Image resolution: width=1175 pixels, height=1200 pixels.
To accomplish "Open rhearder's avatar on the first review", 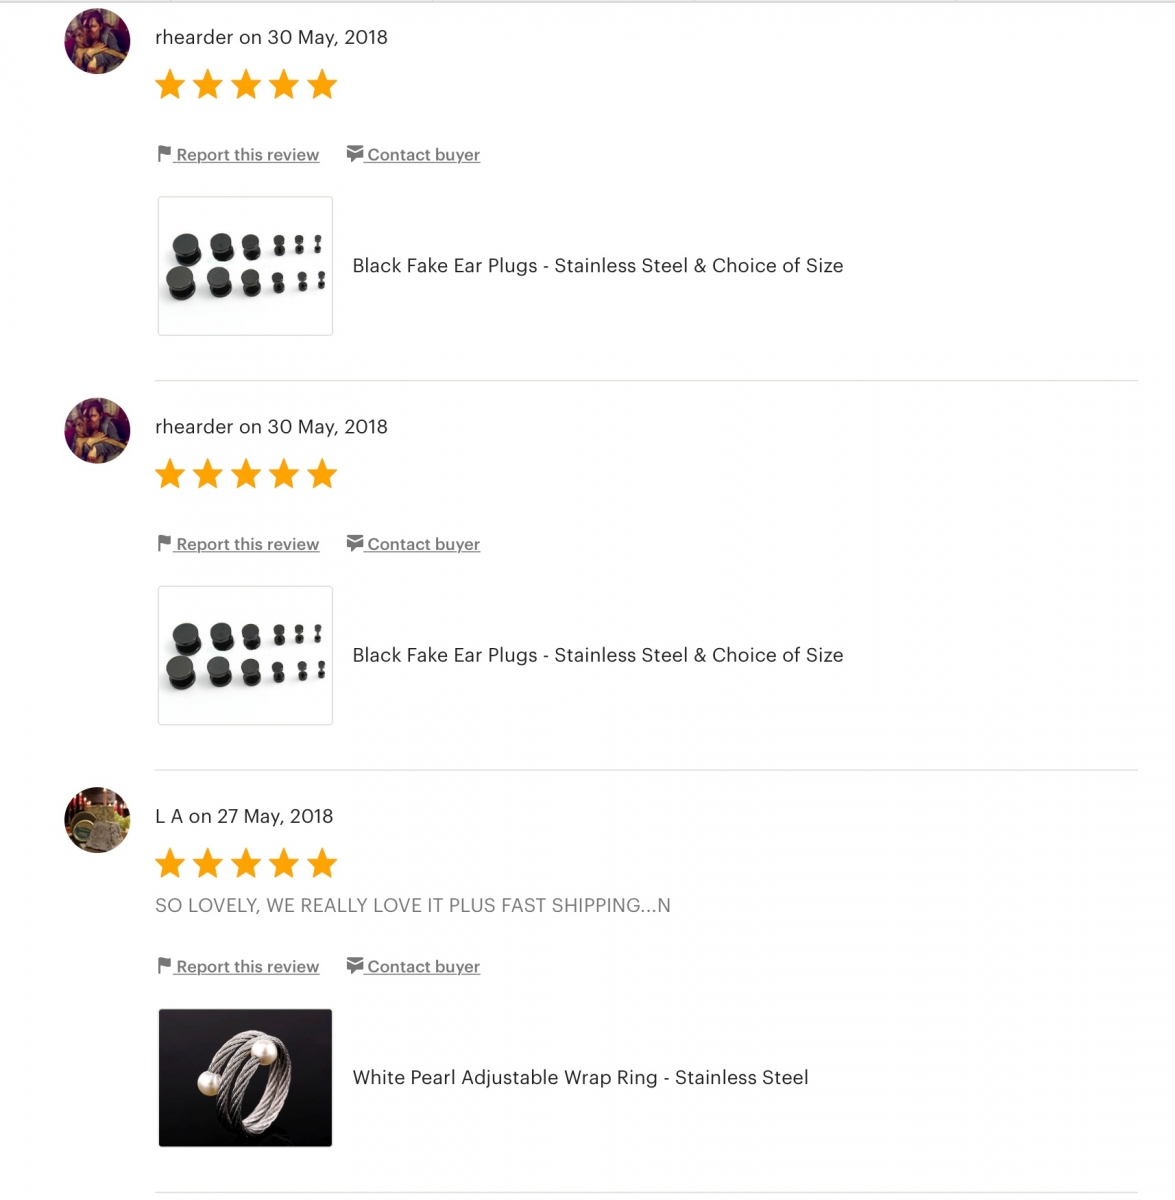I will pos(97,41).
